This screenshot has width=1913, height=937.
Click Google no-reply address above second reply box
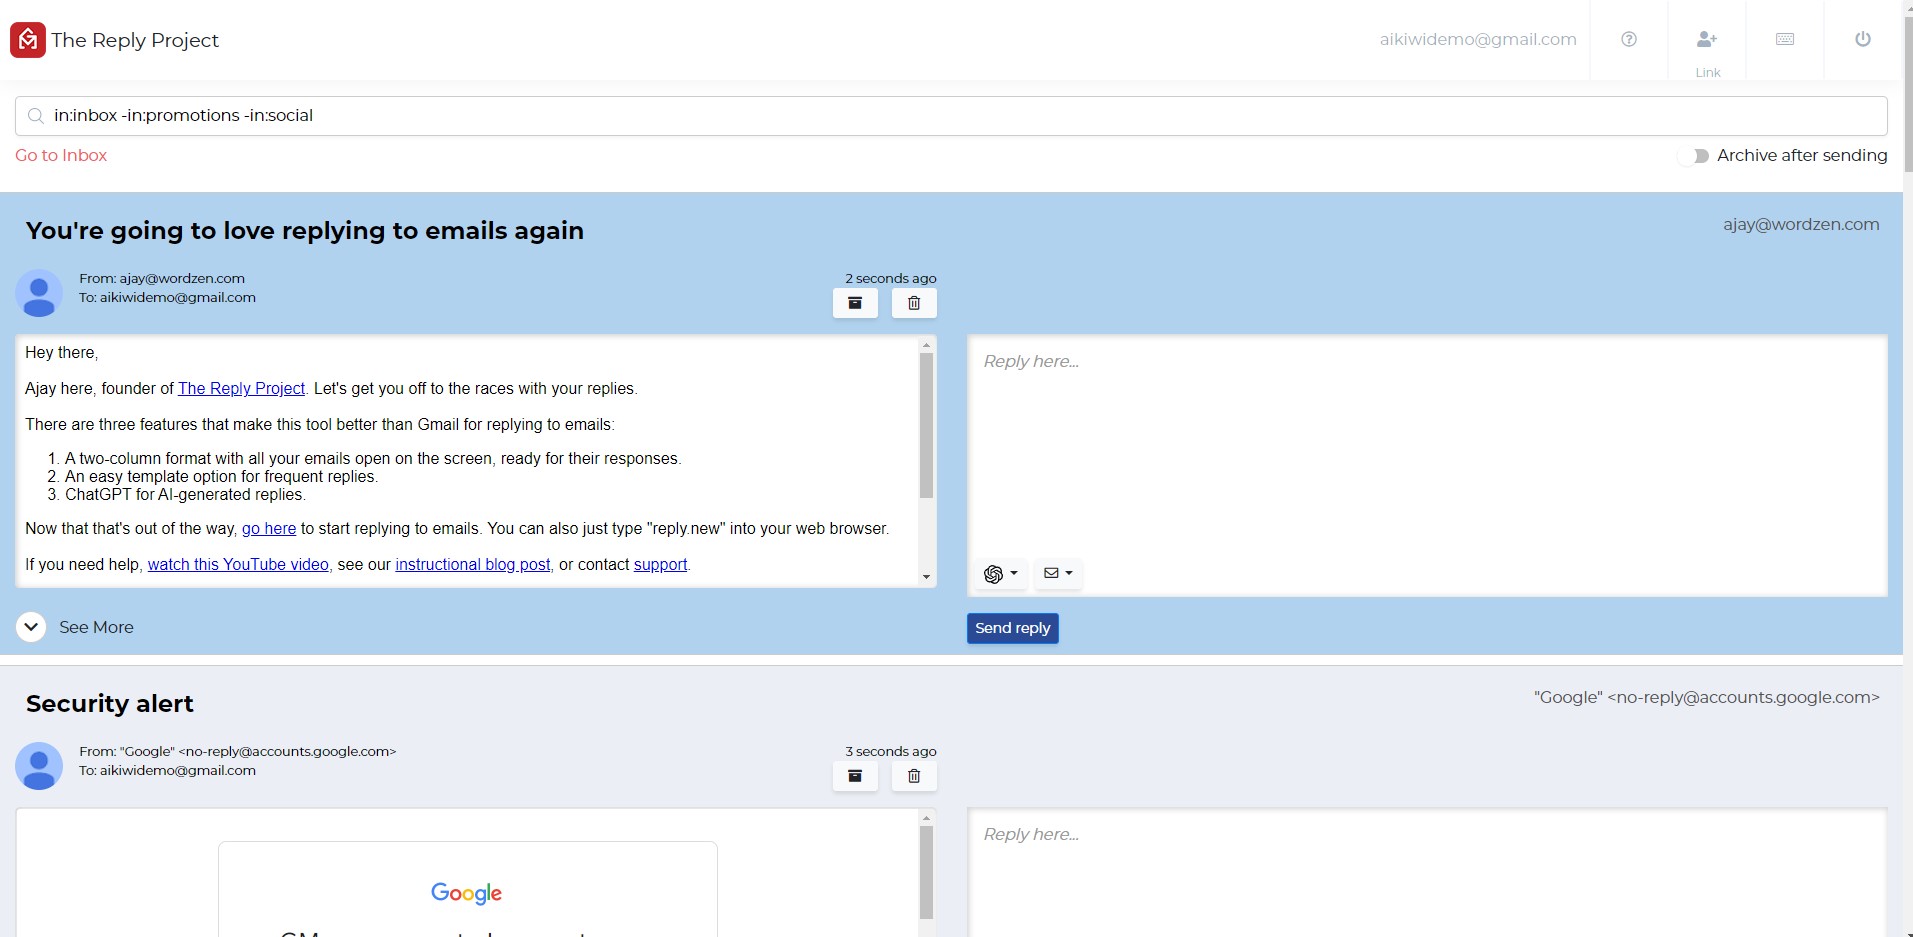pyautogui.click(x=1707, y=697)
